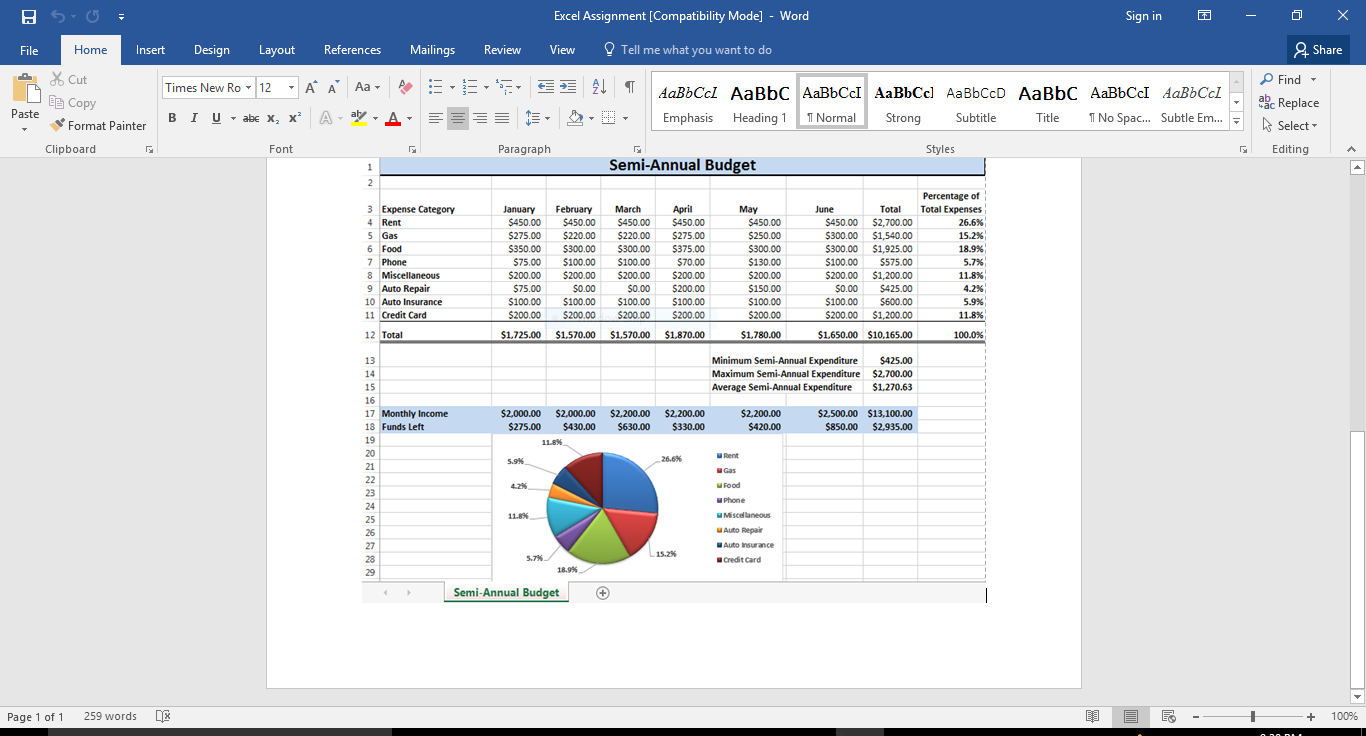Click the zoom slider handle
Viewport: 1366px width, 736px height.
point(1253,716)
